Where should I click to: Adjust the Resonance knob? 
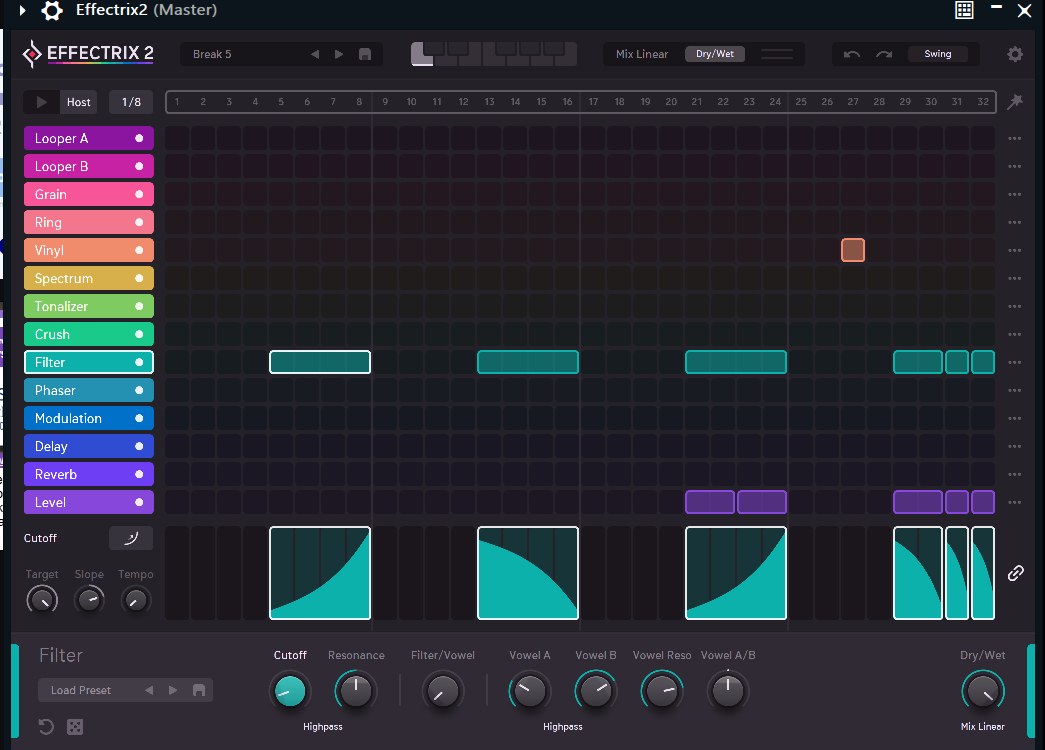click(356, 691)
